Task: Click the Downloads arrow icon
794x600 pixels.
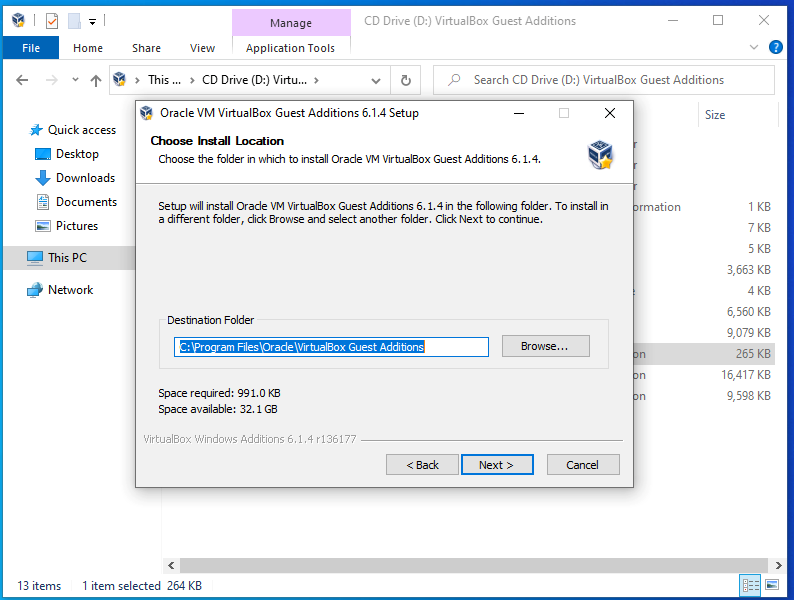Action: point(43,178)
